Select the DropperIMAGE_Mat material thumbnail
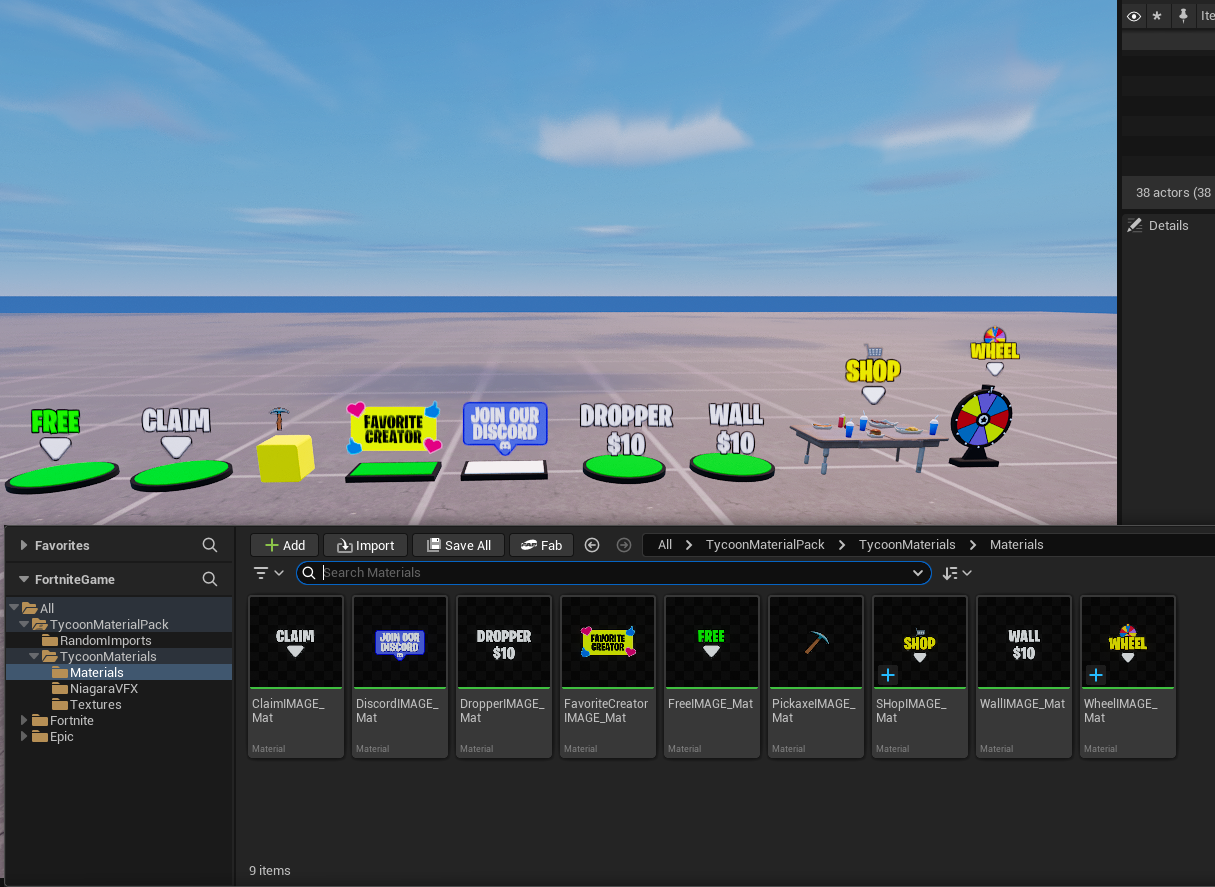Screen dimensions: 1215x887 pyautogui.click(x=504, y=642)
